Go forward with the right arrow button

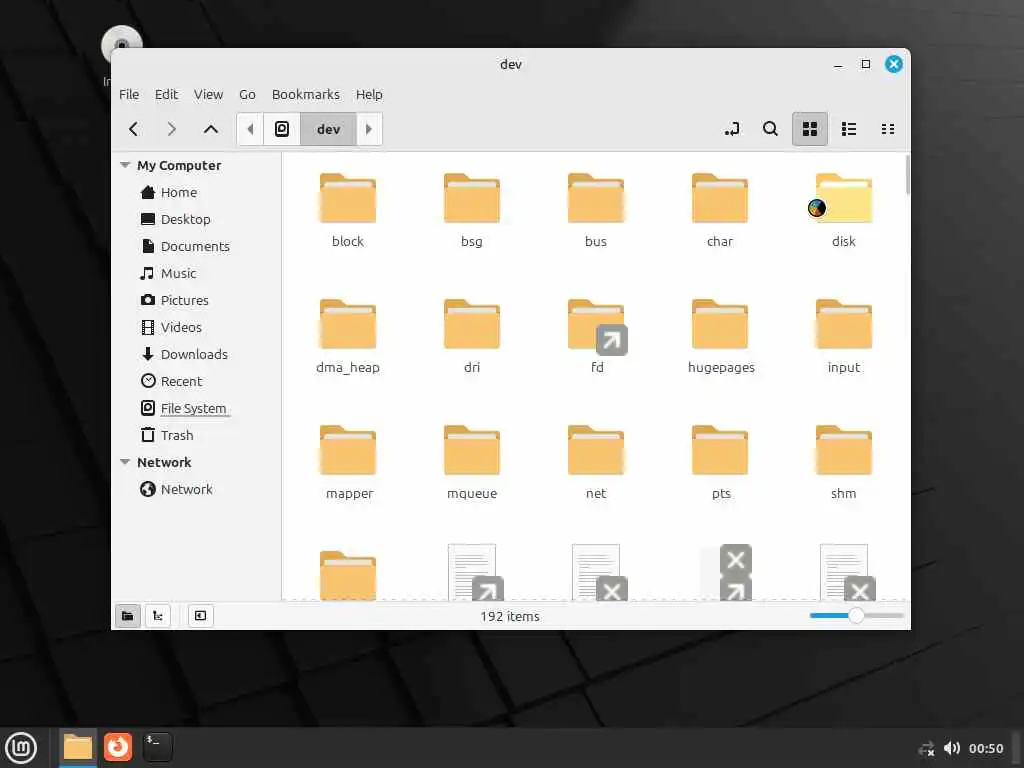(172, 129)
